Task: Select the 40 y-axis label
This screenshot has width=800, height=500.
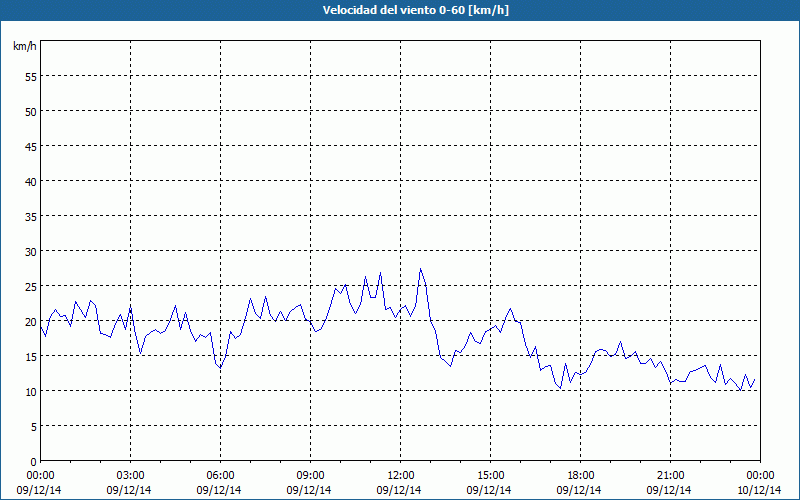Action: [31, 182]
